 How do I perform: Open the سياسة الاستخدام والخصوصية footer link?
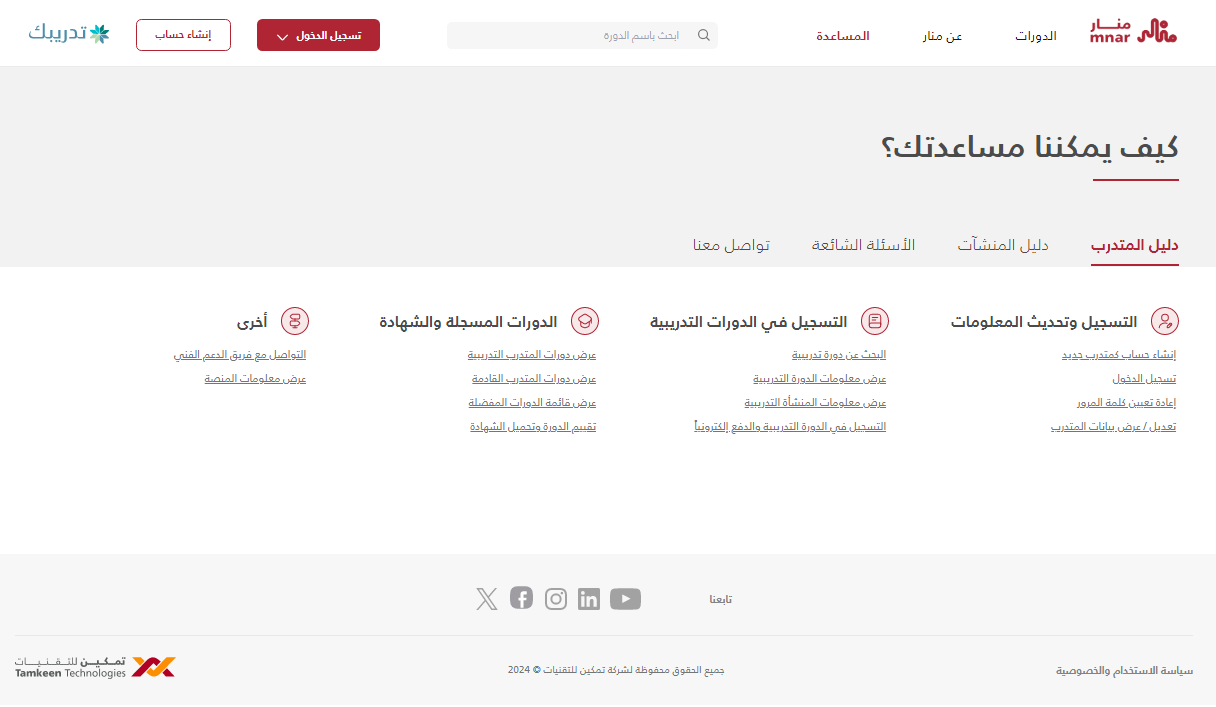1124,670
